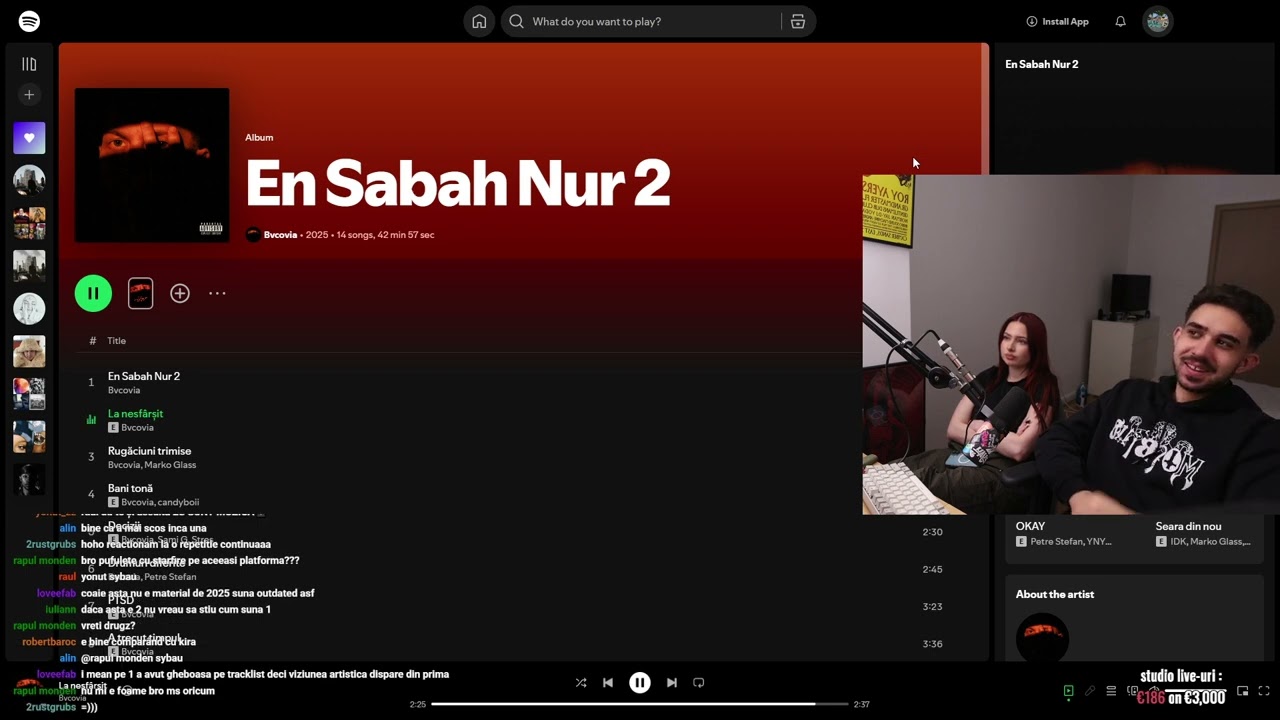Screen dimensions: 1280x720
Task: Click the Title column header
Action: (117, 341)
